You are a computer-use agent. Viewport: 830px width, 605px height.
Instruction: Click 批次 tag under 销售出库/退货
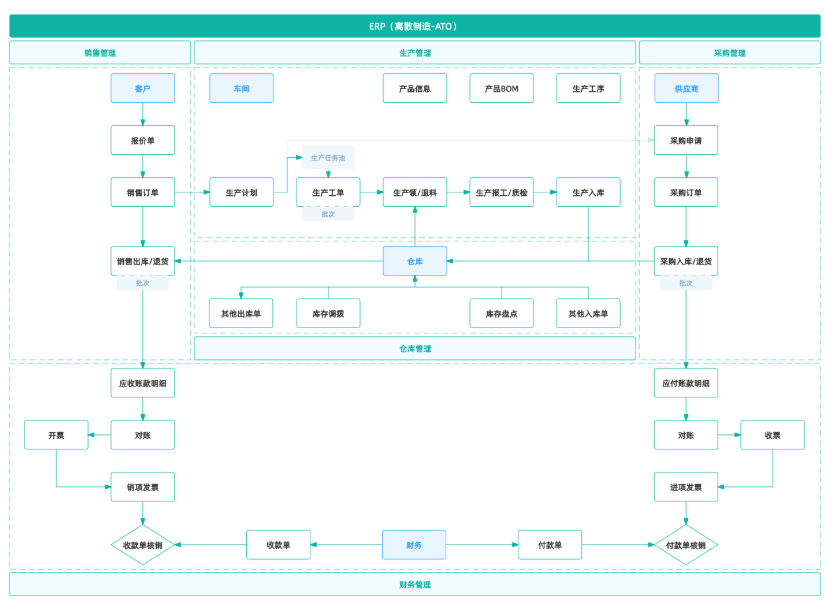142,283
